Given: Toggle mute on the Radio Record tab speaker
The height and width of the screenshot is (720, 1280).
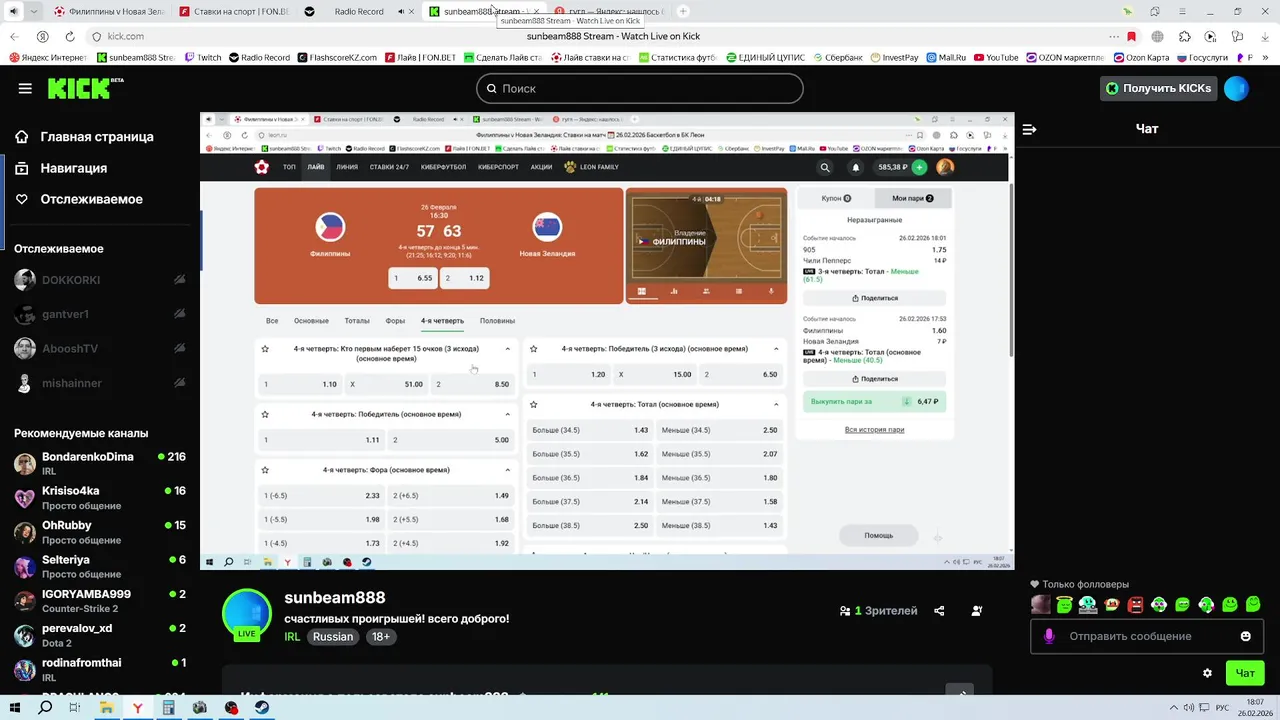Looking at the screenshot, I should pyautogui.click(x=401, y=11).
